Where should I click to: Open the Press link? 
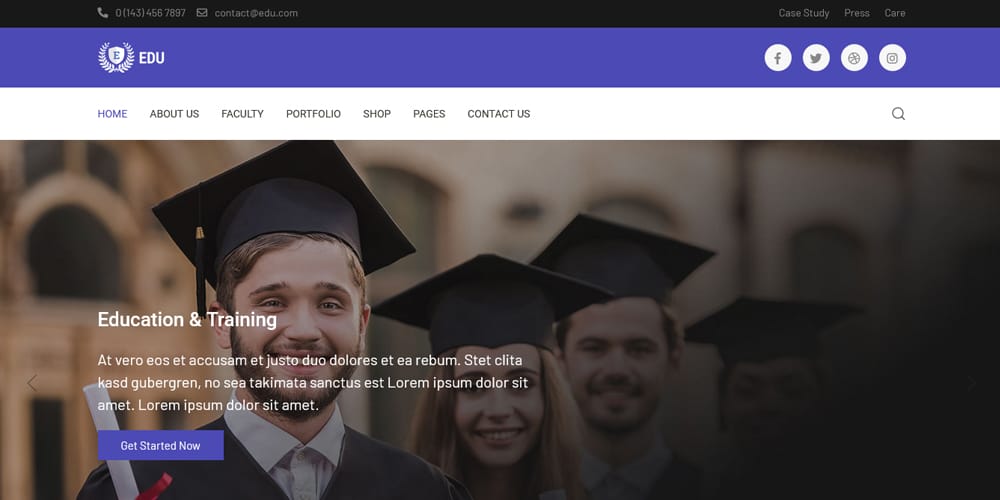(x=857, y=13)
